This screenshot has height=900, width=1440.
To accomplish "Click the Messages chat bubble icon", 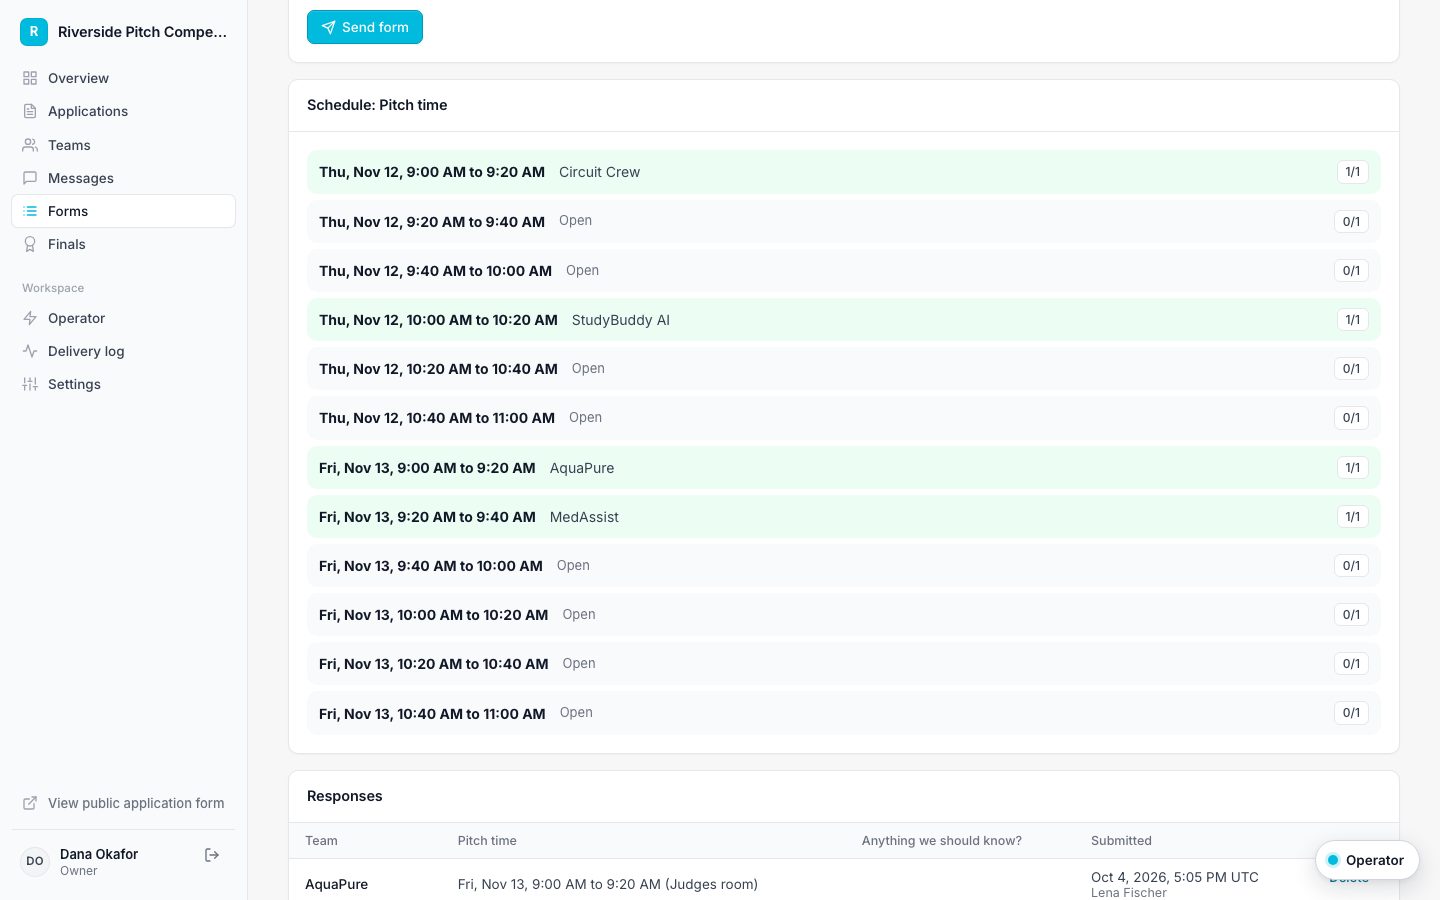I will 30,178.
